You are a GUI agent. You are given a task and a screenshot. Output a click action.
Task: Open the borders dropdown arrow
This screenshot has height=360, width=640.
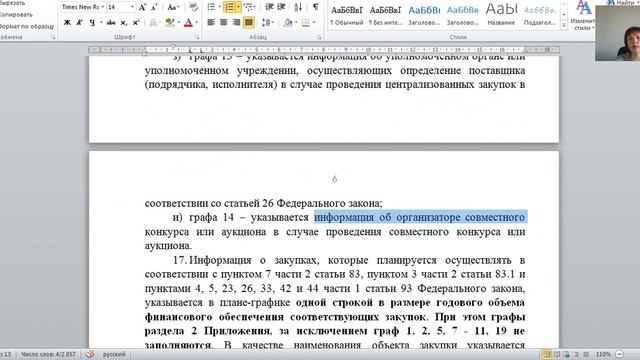point(314,23)
